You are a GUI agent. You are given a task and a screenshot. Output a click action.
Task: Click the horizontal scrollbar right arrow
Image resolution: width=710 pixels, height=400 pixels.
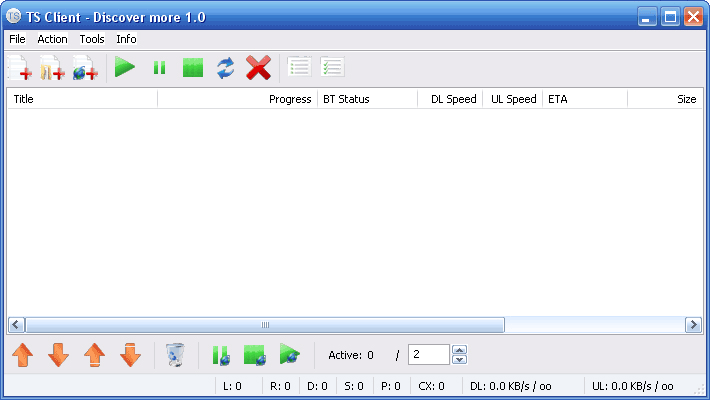point(693,325)
